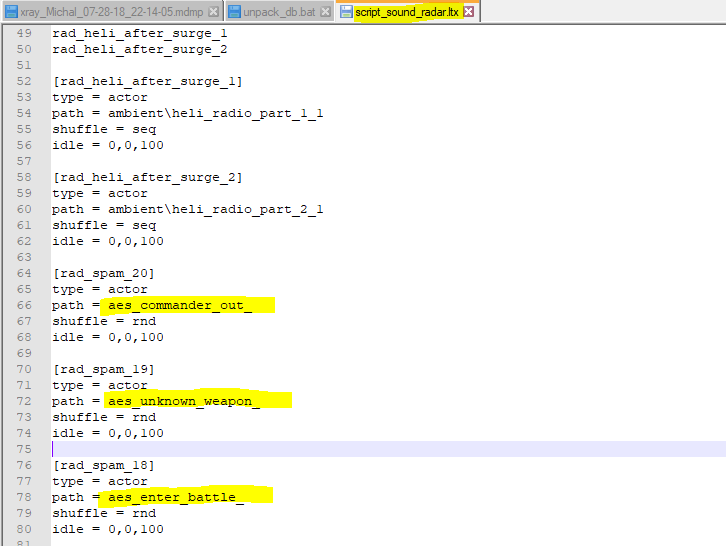Click 'rad_heli_after_surge_1' on line 49
The image size is (726, 546).
click(140, 33)
